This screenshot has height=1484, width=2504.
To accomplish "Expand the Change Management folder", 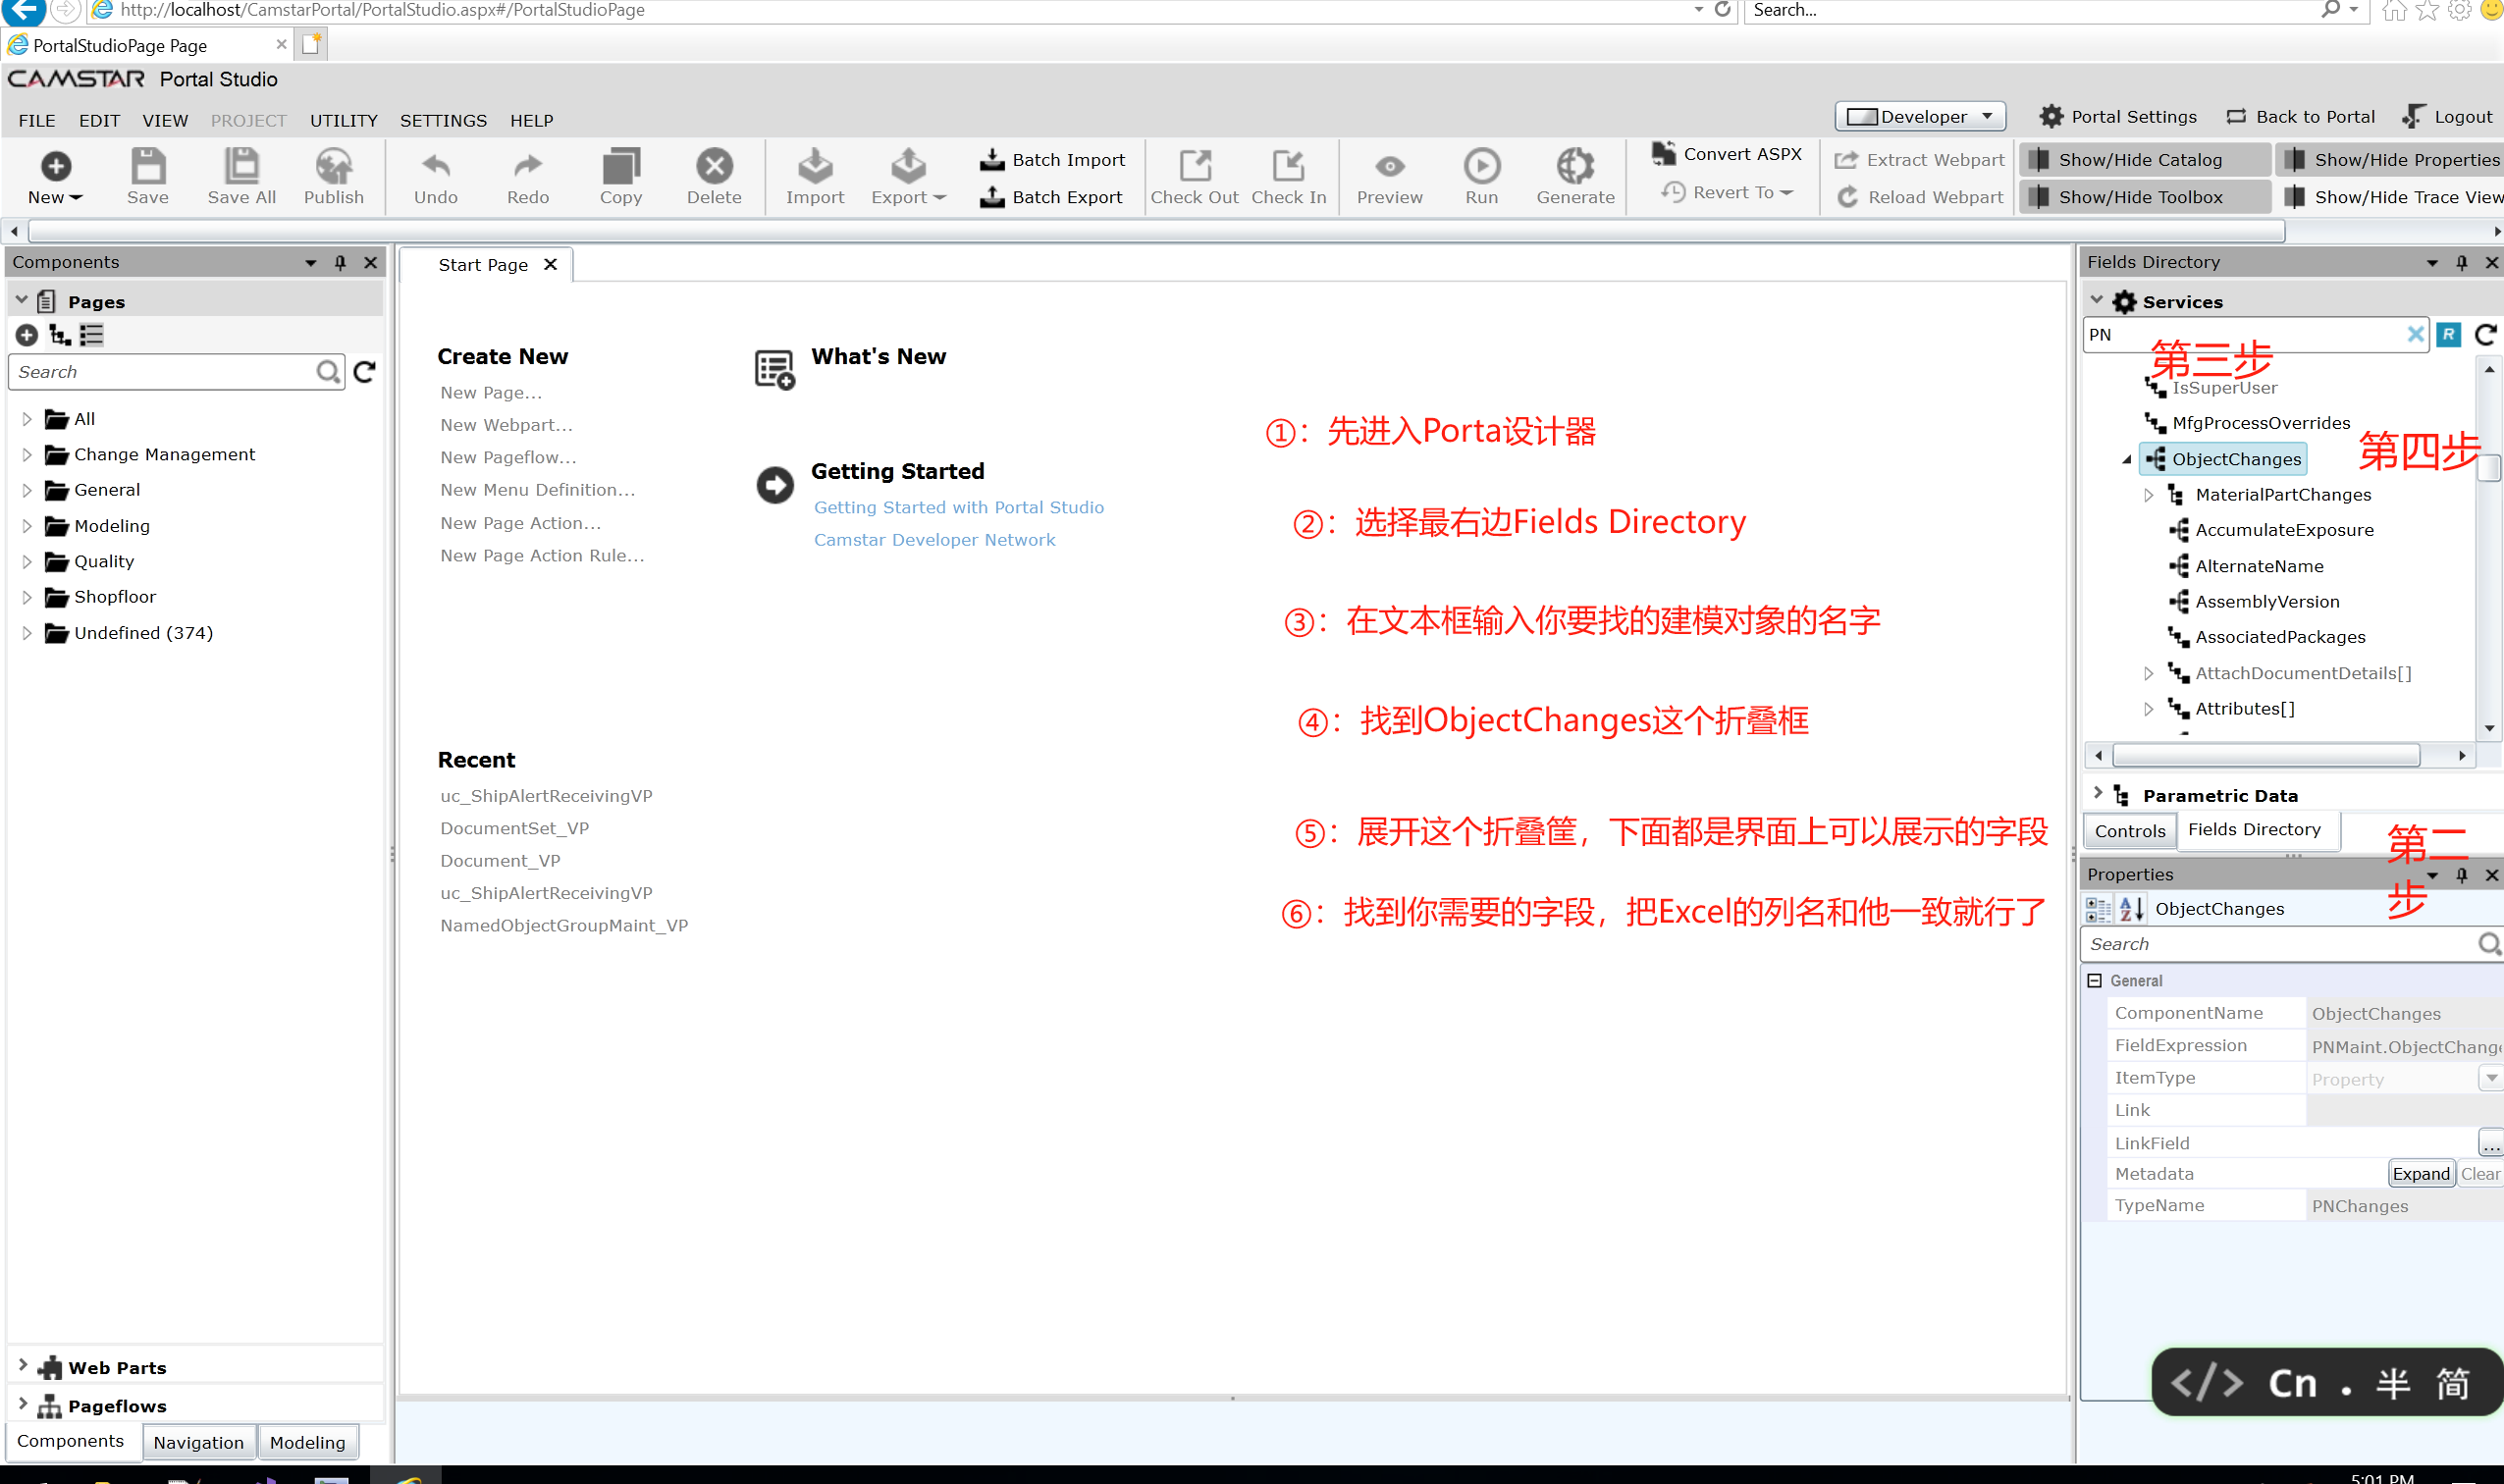I will point(27,455).
